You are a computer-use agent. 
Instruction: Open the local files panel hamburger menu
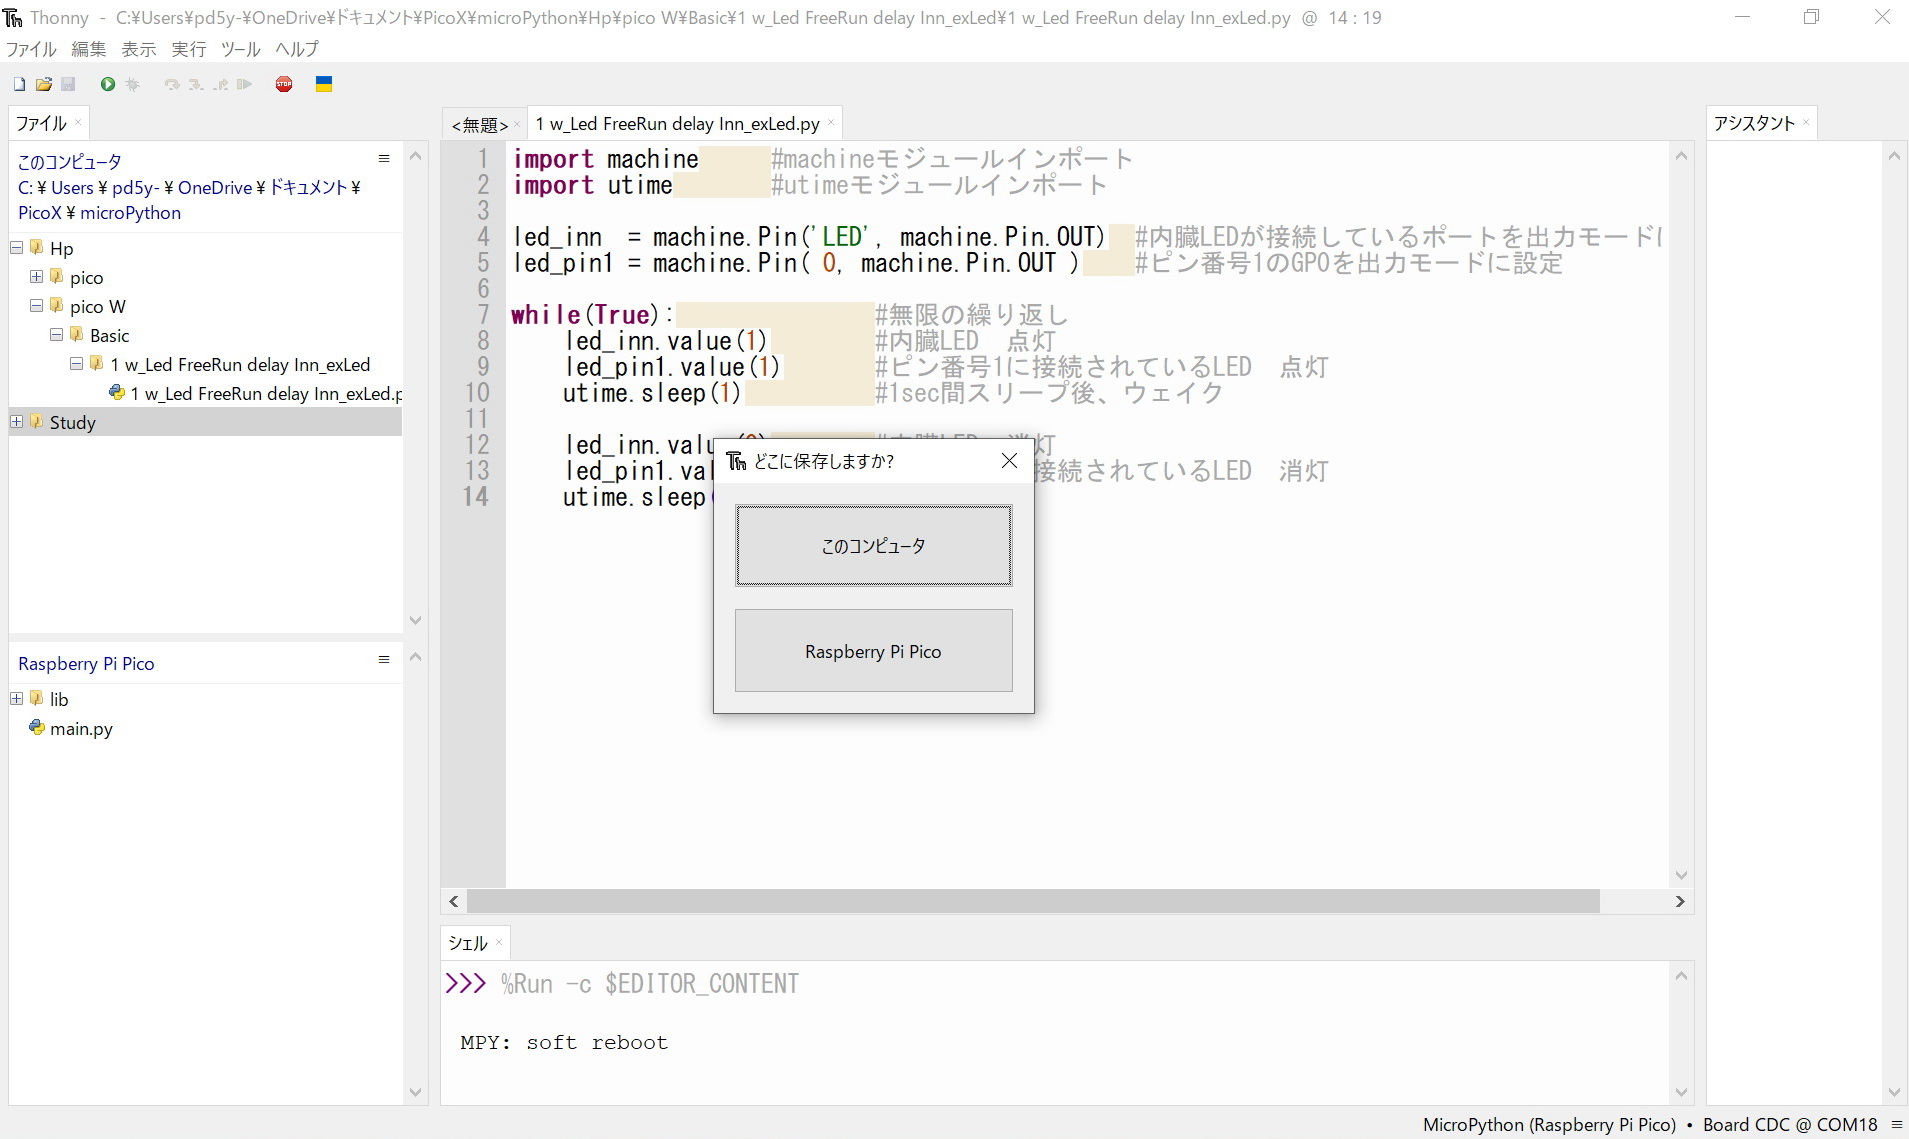[x=384, y=159]
